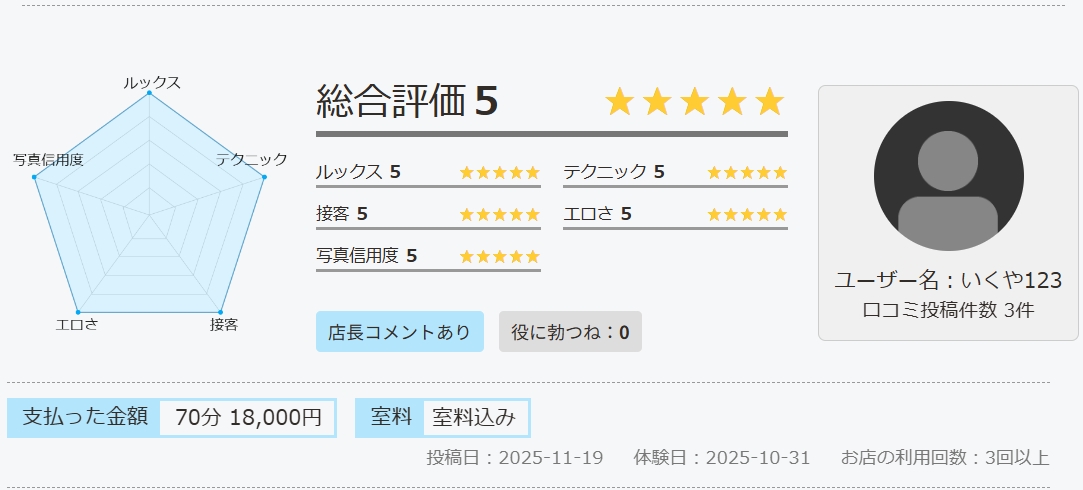Screen dimensions: 1083x490
Task: Click the 体験日 2025-10-31 text
Action: [x=721, y=458]
